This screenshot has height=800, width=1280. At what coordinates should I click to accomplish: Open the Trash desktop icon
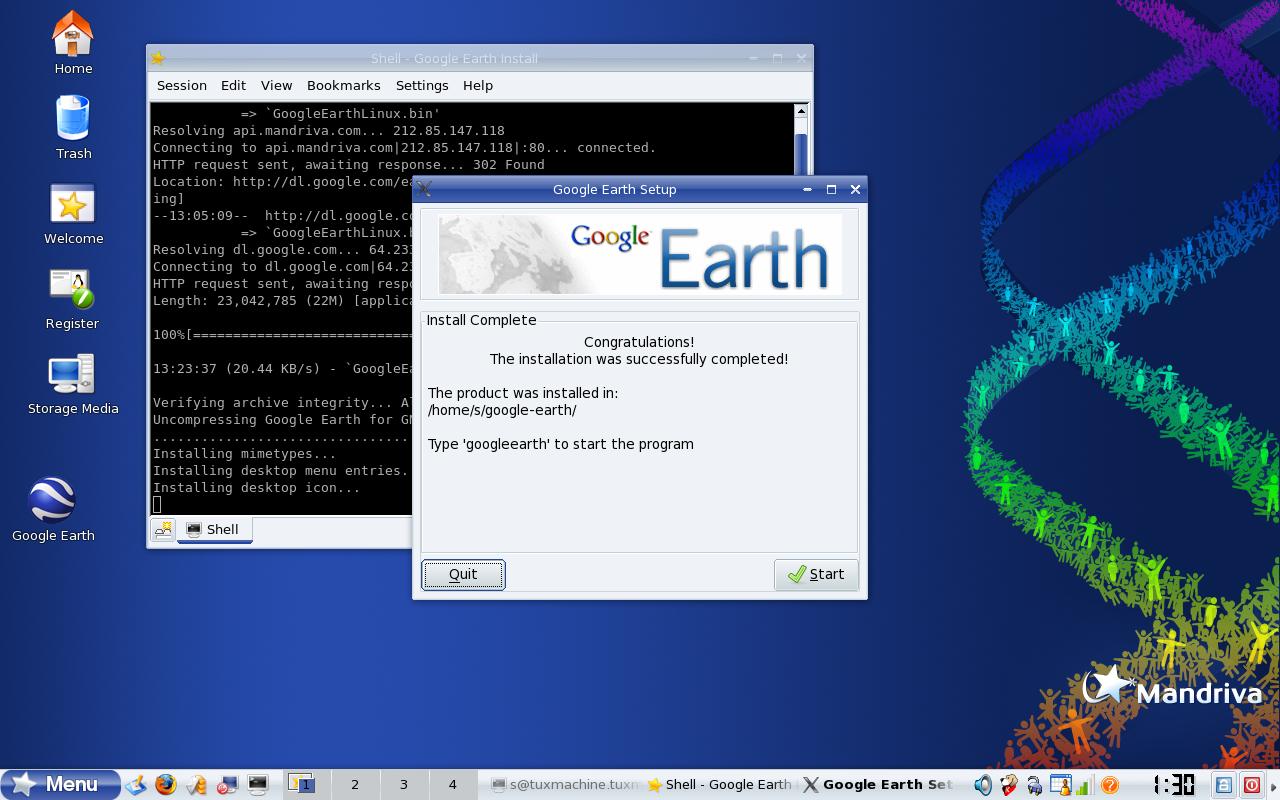73,127
